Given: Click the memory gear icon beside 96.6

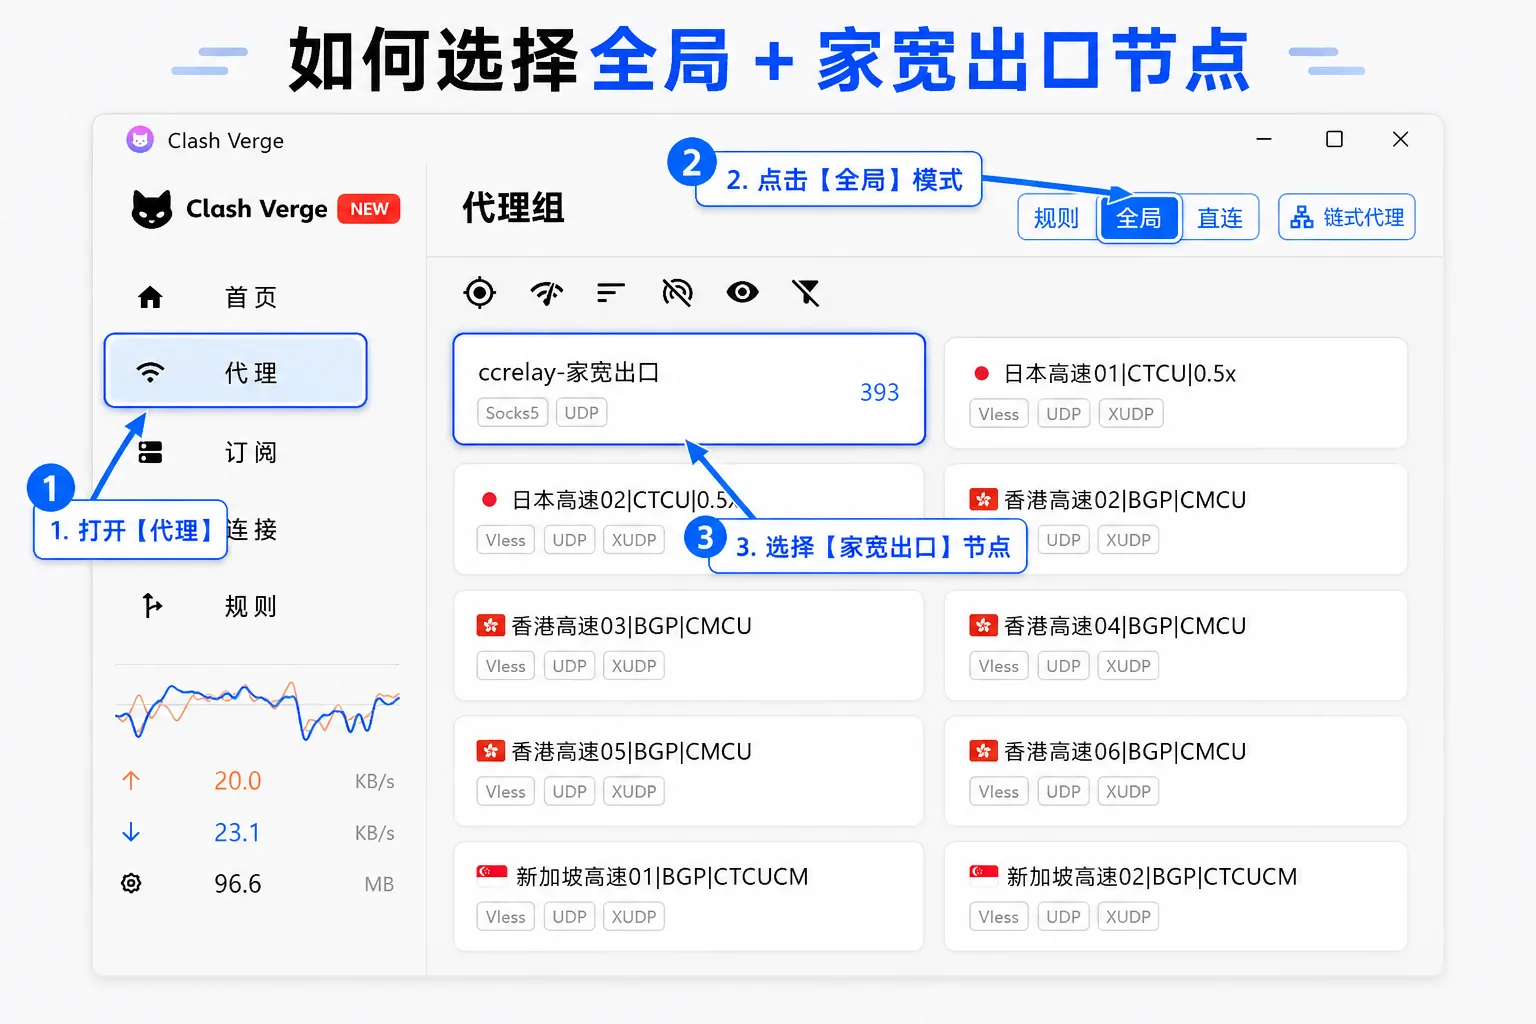Looking at the screenshot, I should [131, 883].
